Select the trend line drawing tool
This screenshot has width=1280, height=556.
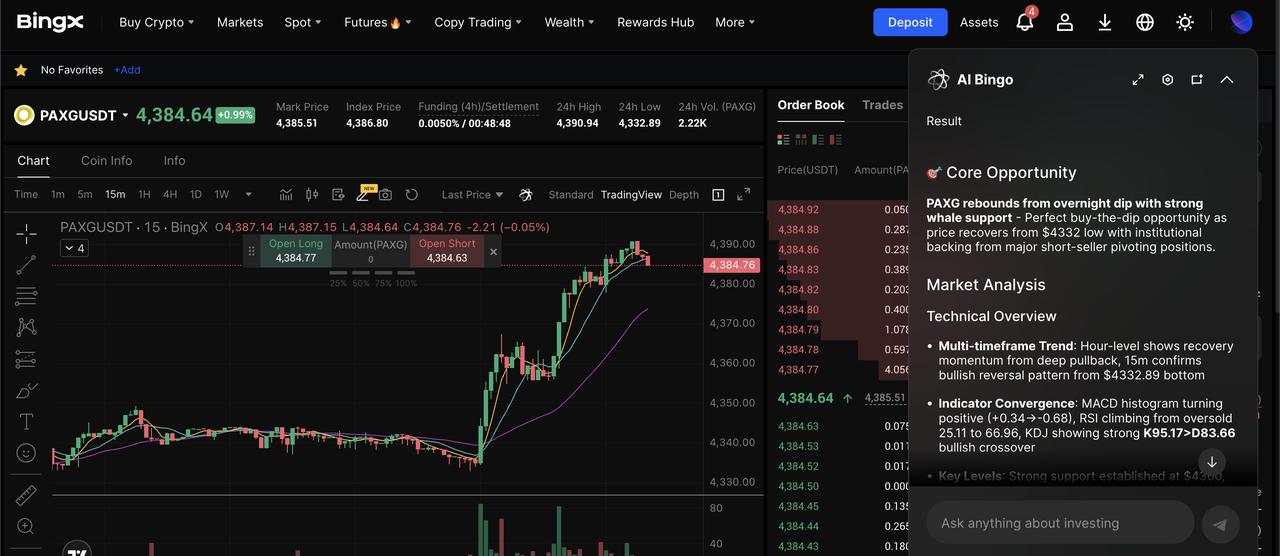(x=26, y=265)
